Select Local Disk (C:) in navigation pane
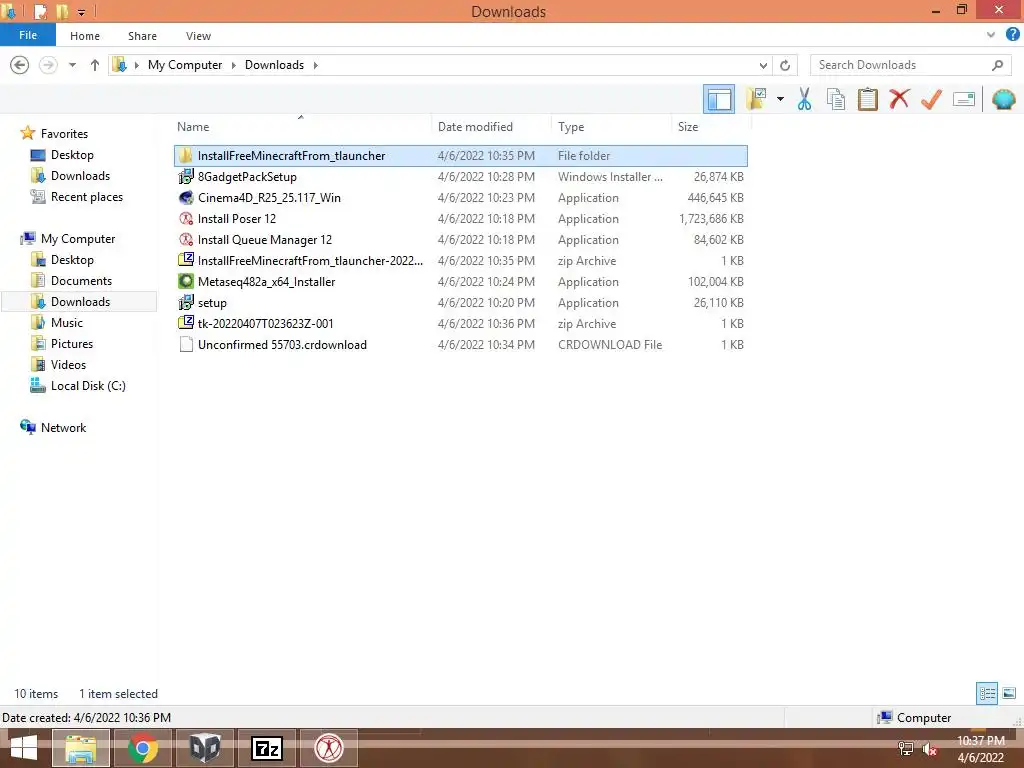 [x=88, y=386]
